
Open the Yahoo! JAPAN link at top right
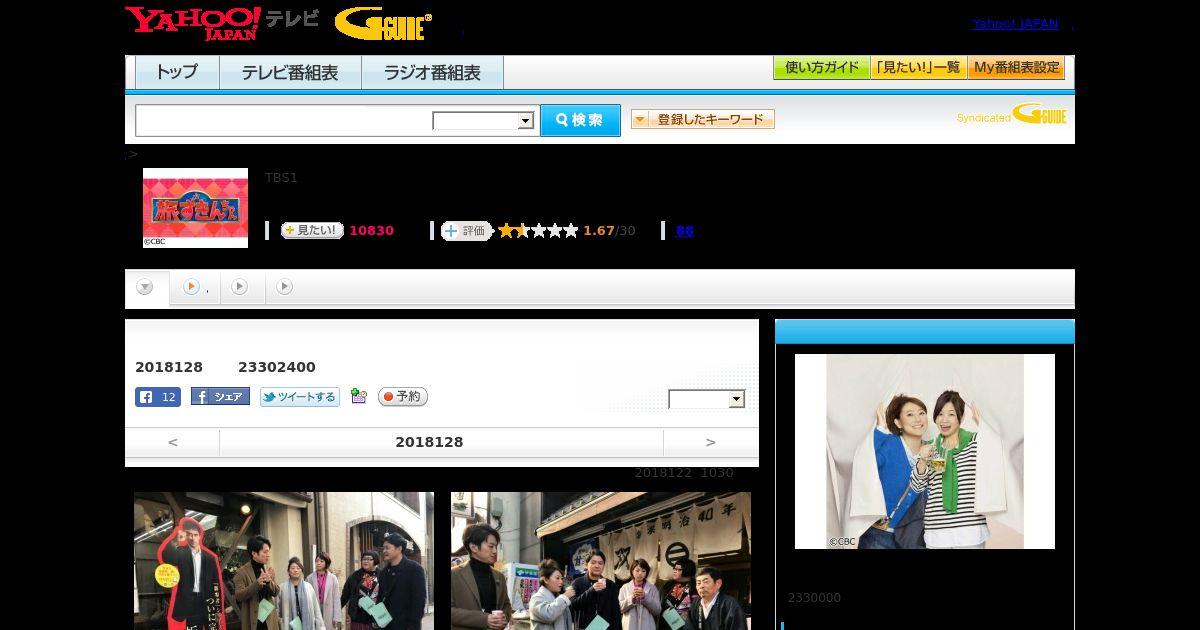point(1015,24)
